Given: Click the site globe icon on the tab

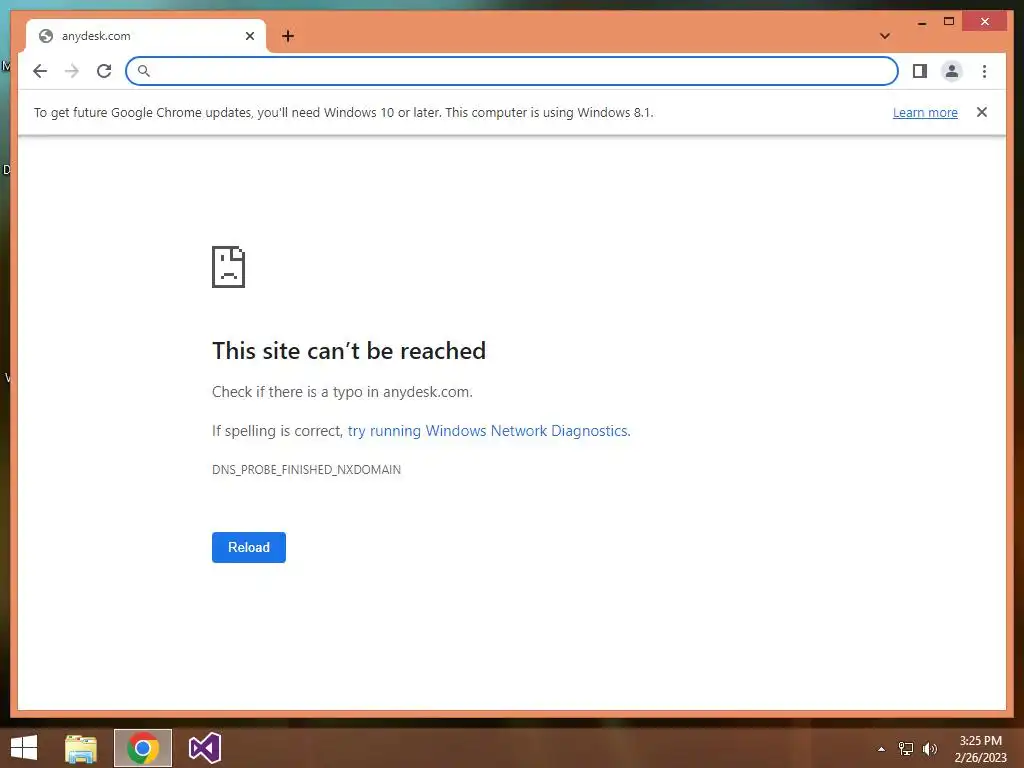Looking at the screenshot, I should (x=46, y=36).
